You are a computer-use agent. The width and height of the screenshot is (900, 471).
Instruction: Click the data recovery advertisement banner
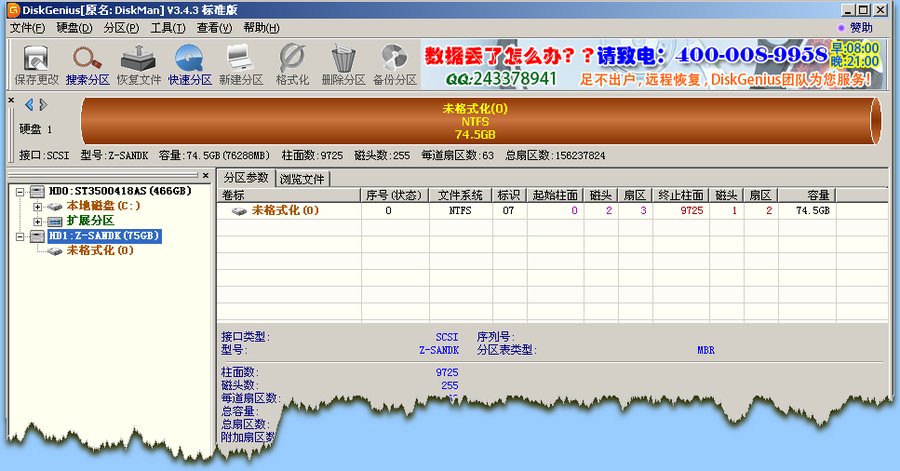(651, 64)
